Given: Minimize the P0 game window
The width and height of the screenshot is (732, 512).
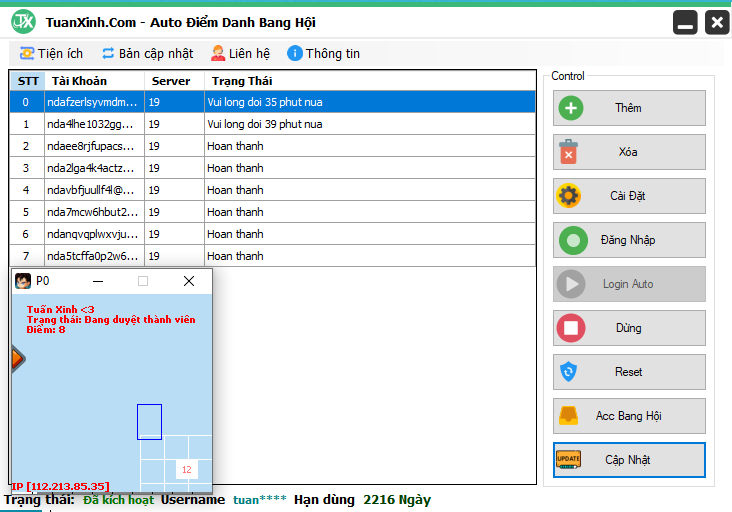Looking at the screenshot, I should click(98, 282).
